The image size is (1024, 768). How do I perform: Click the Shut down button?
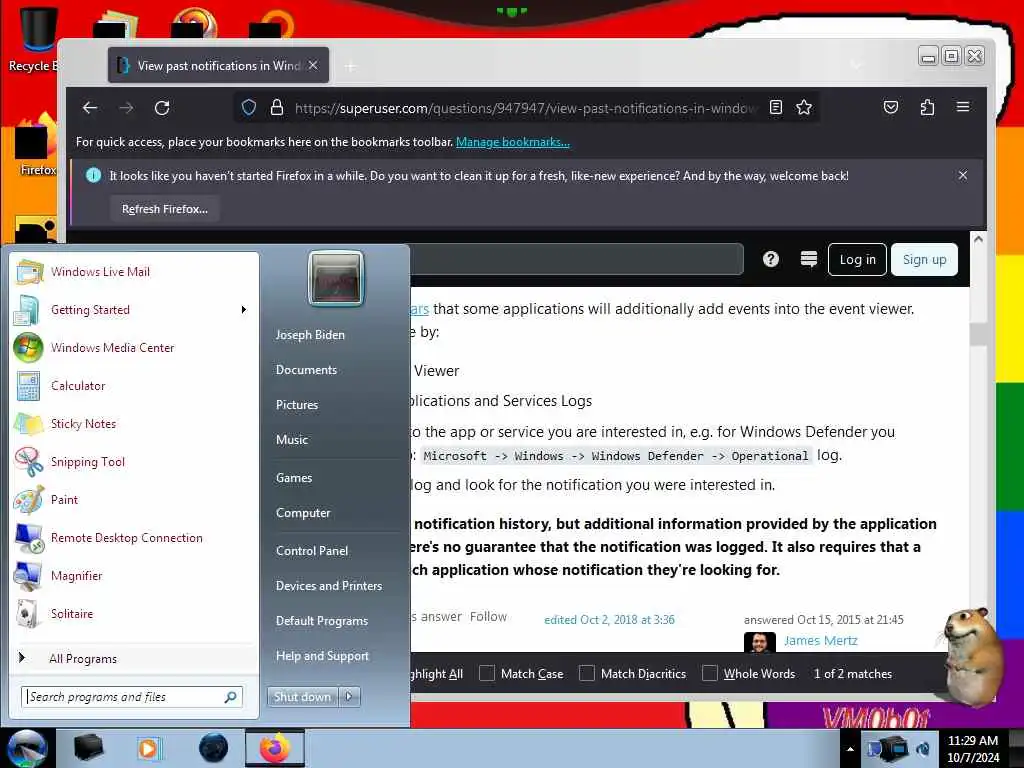302,697
